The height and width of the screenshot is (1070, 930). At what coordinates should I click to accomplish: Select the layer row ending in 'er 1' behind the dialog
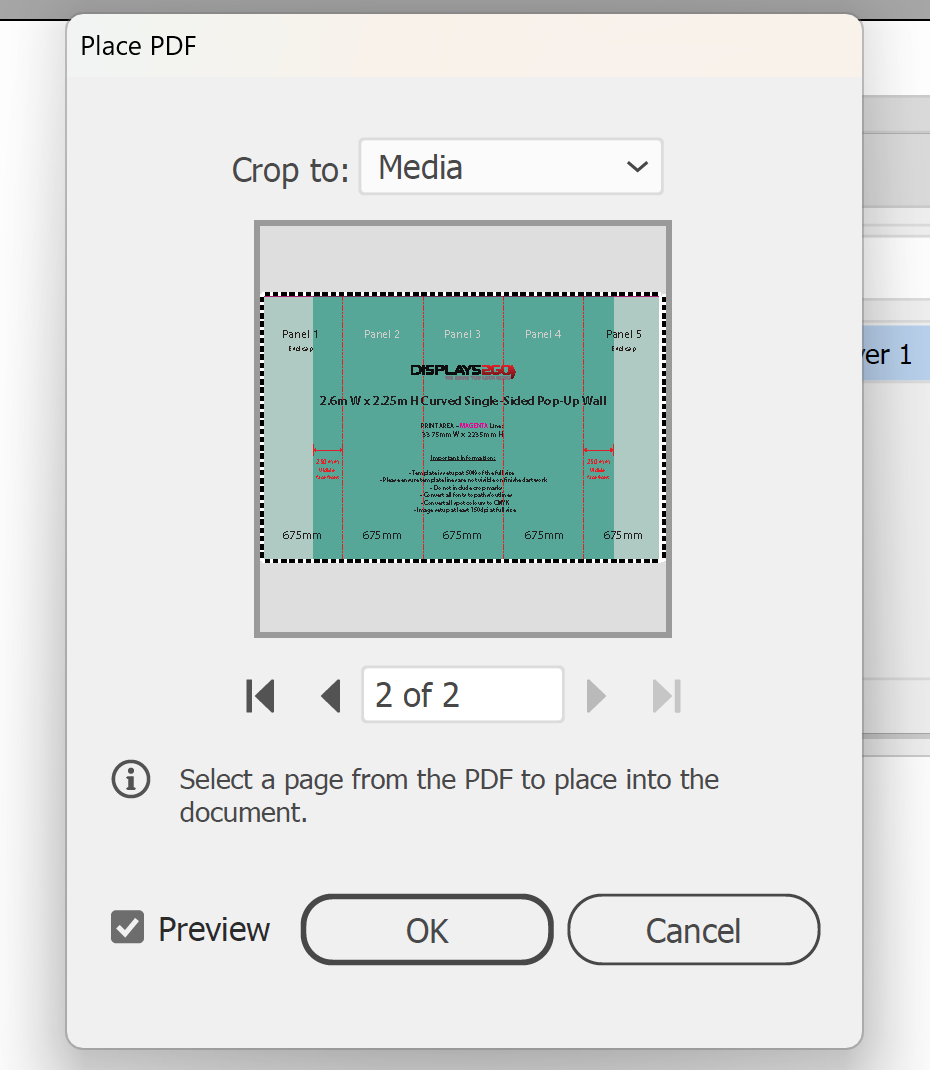click(897, 353)
